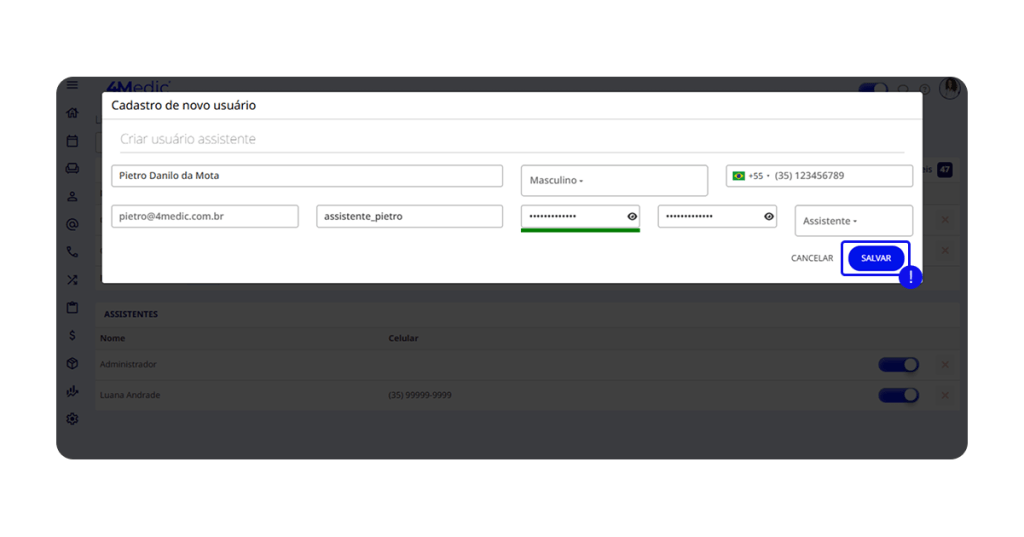Click the phone icon in the sidebar
Image resolution: width=1024 pixels, height=537 pixels.
(x=72, y=252)
